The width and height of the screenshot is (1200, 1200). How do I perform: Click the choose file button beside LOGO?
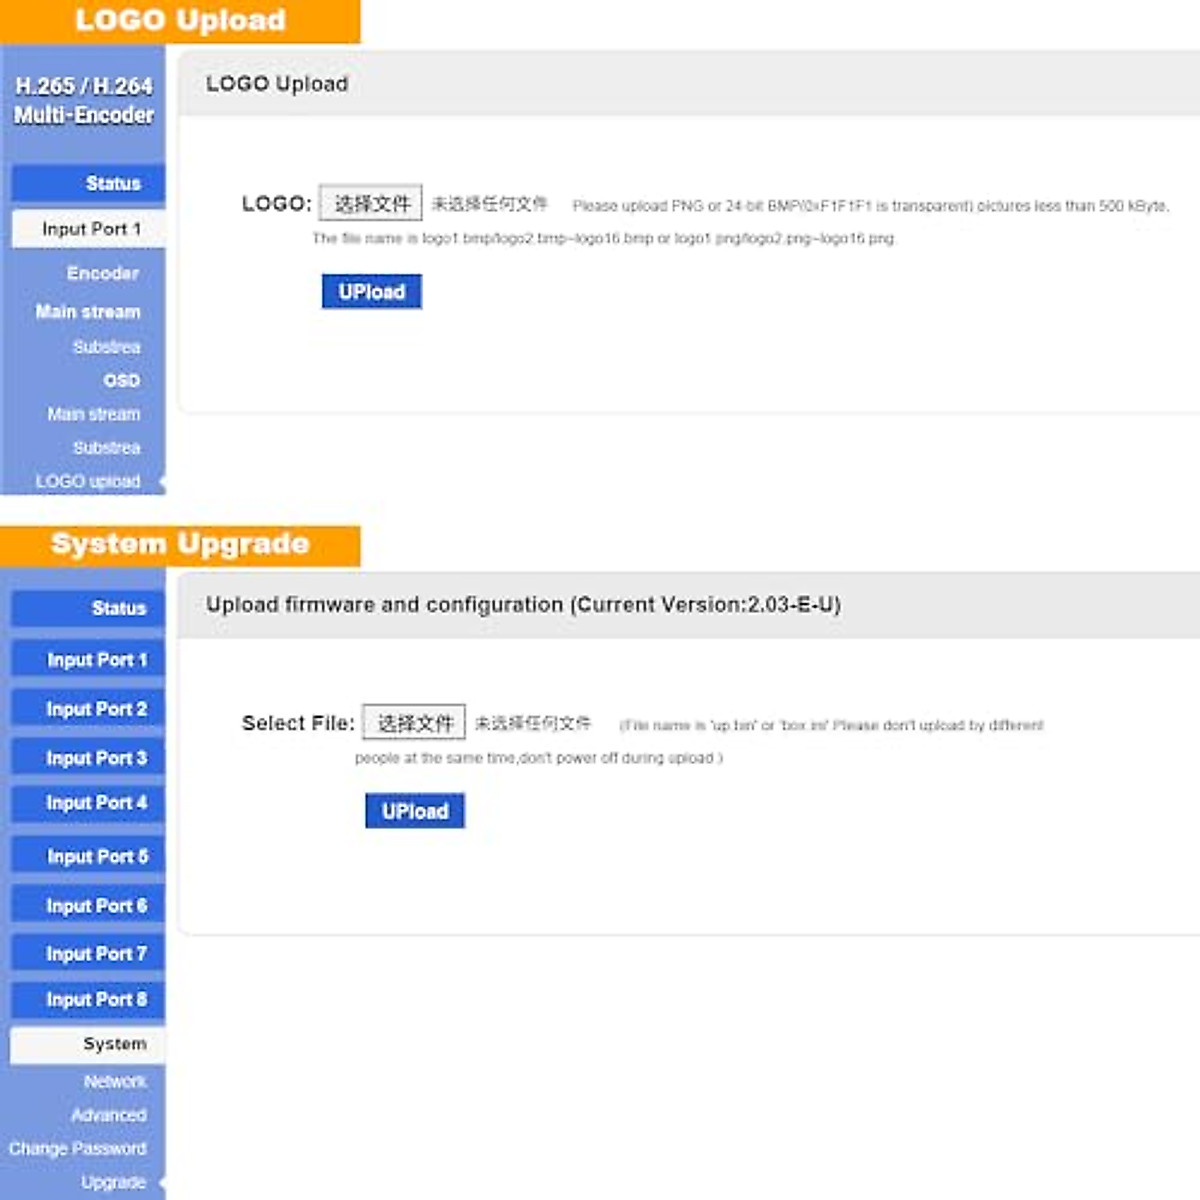tap(371, 204)
